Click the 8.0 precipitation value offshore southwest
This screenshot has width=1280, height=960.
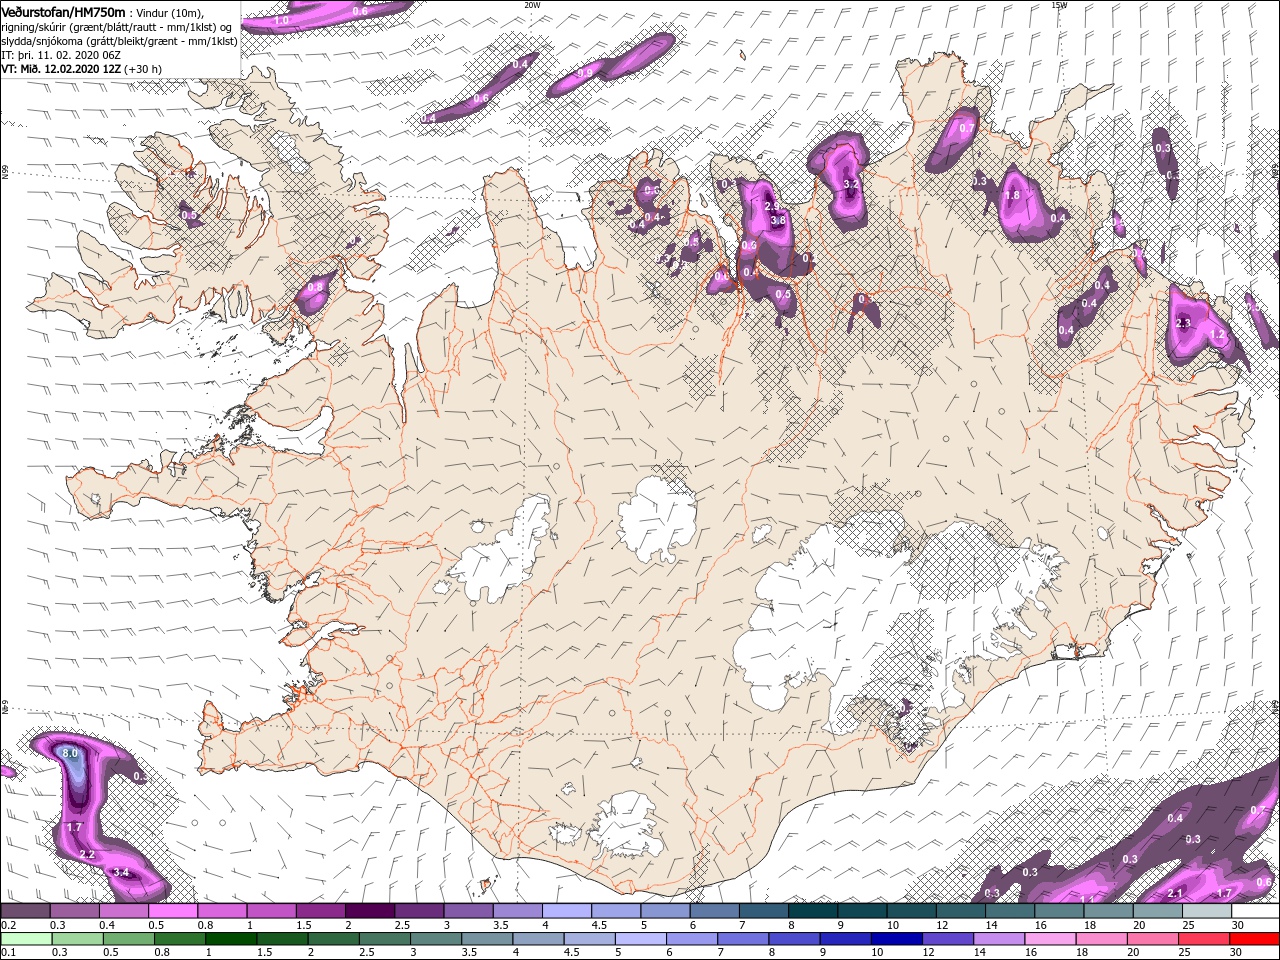[x=70, y=752]
